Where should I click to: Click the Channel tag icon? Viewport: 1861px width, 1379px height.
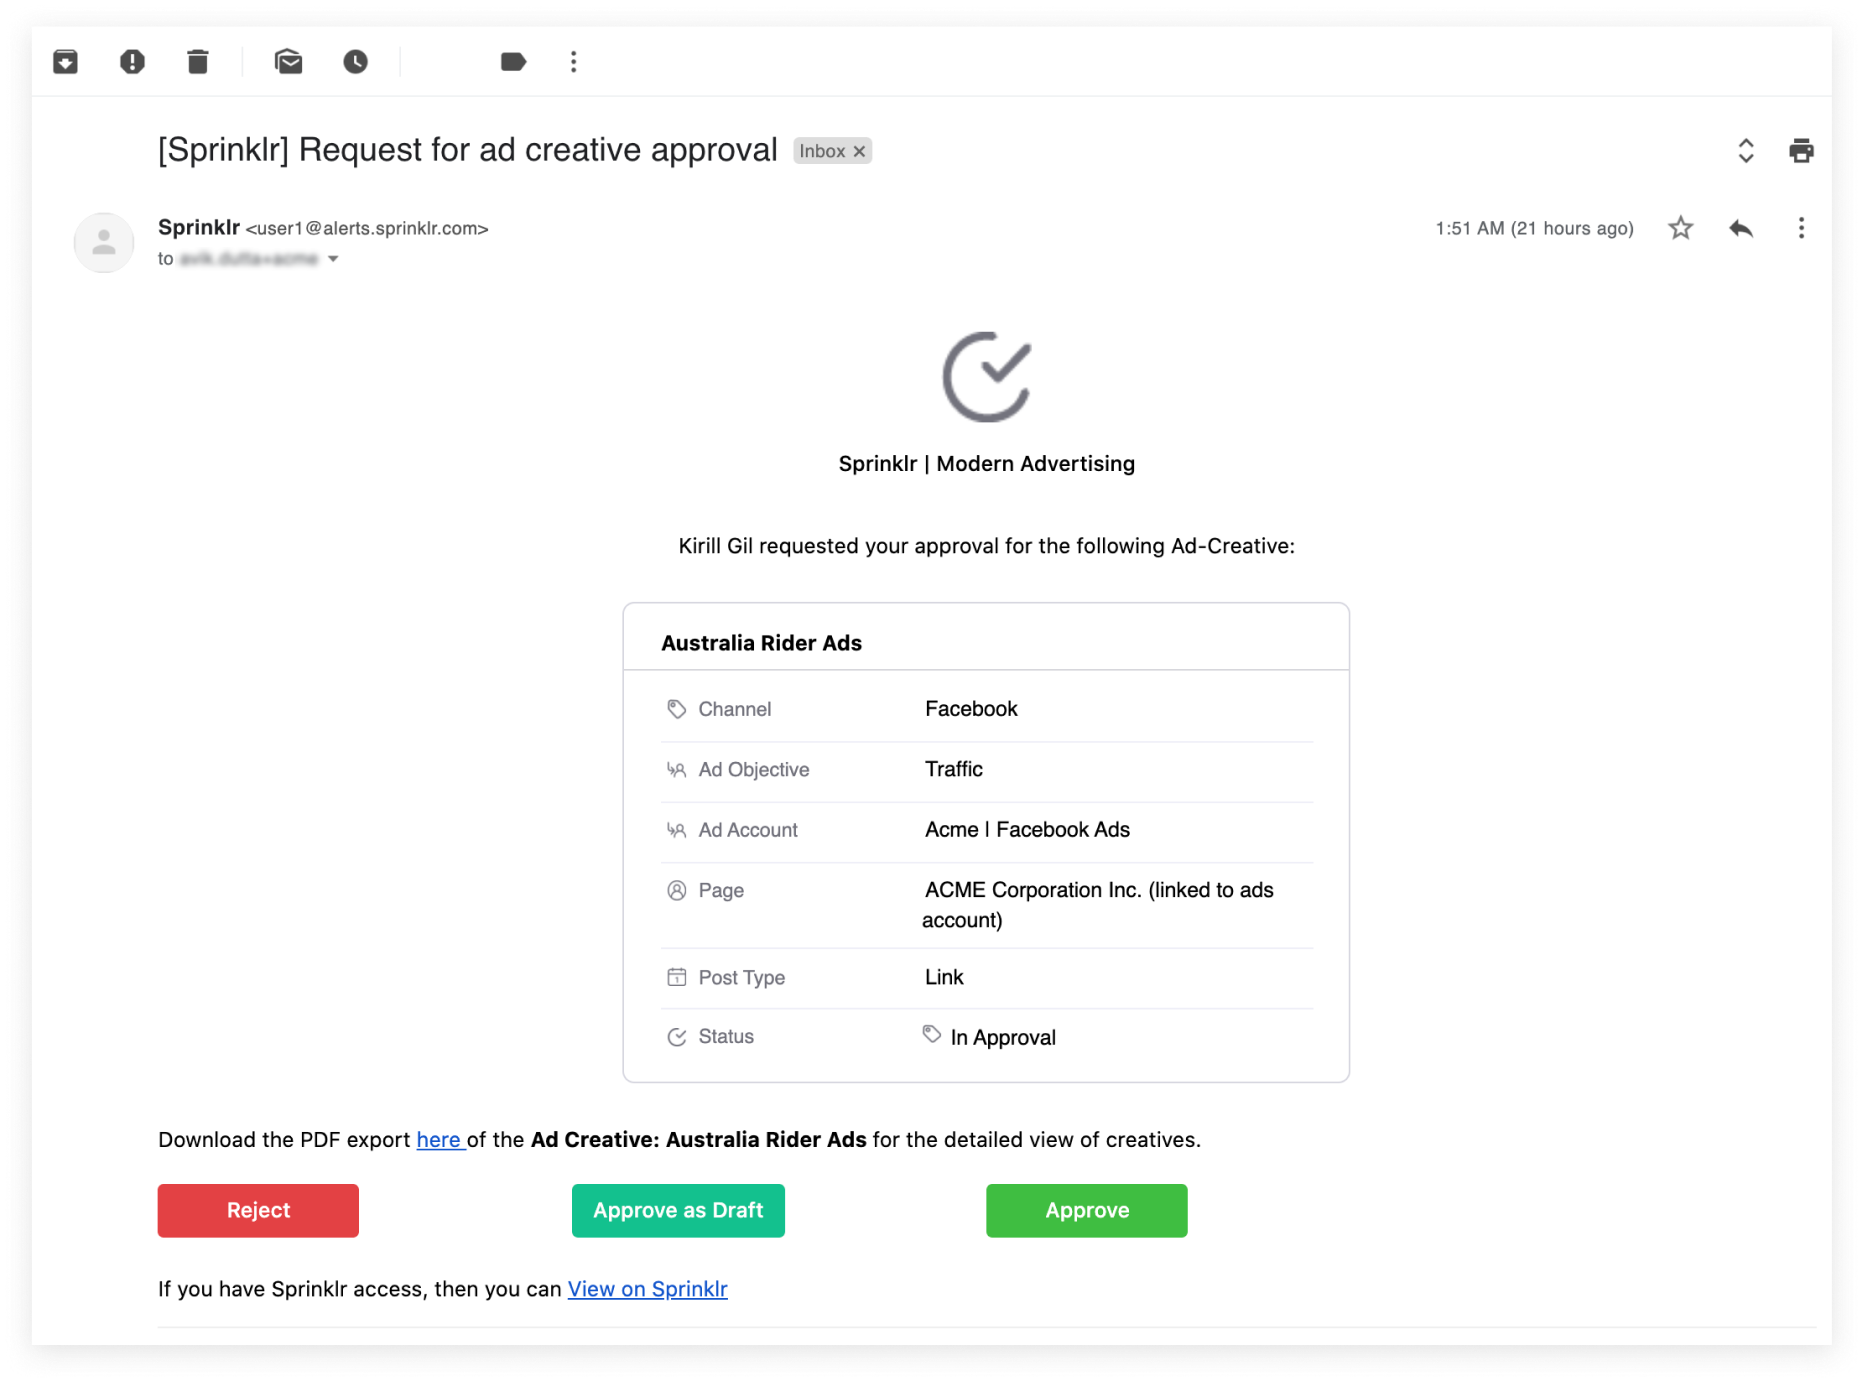[677, 709]
